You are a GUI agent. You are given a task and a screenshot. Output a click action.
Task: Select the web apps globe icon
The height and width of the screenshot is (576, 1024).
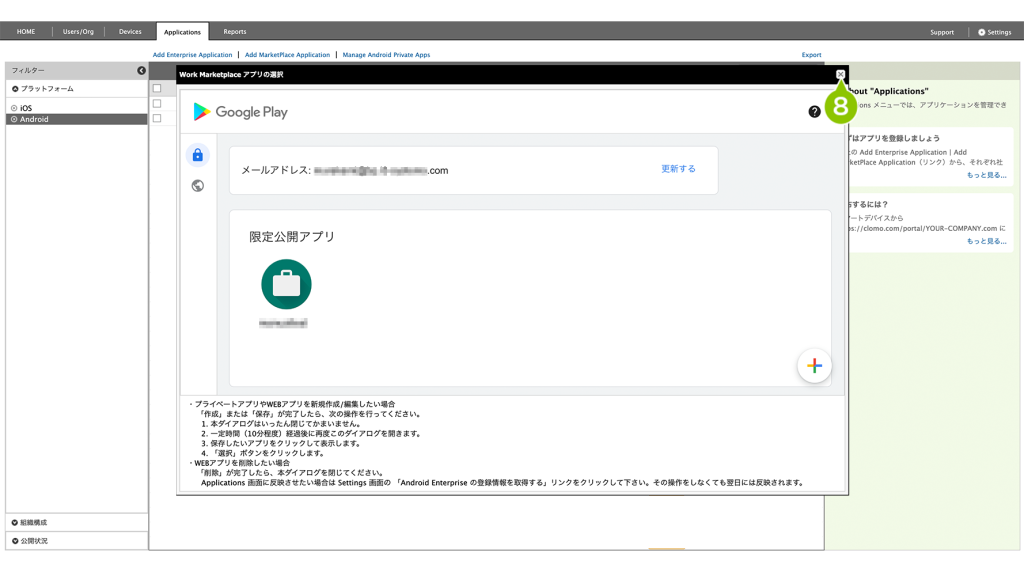198,186
